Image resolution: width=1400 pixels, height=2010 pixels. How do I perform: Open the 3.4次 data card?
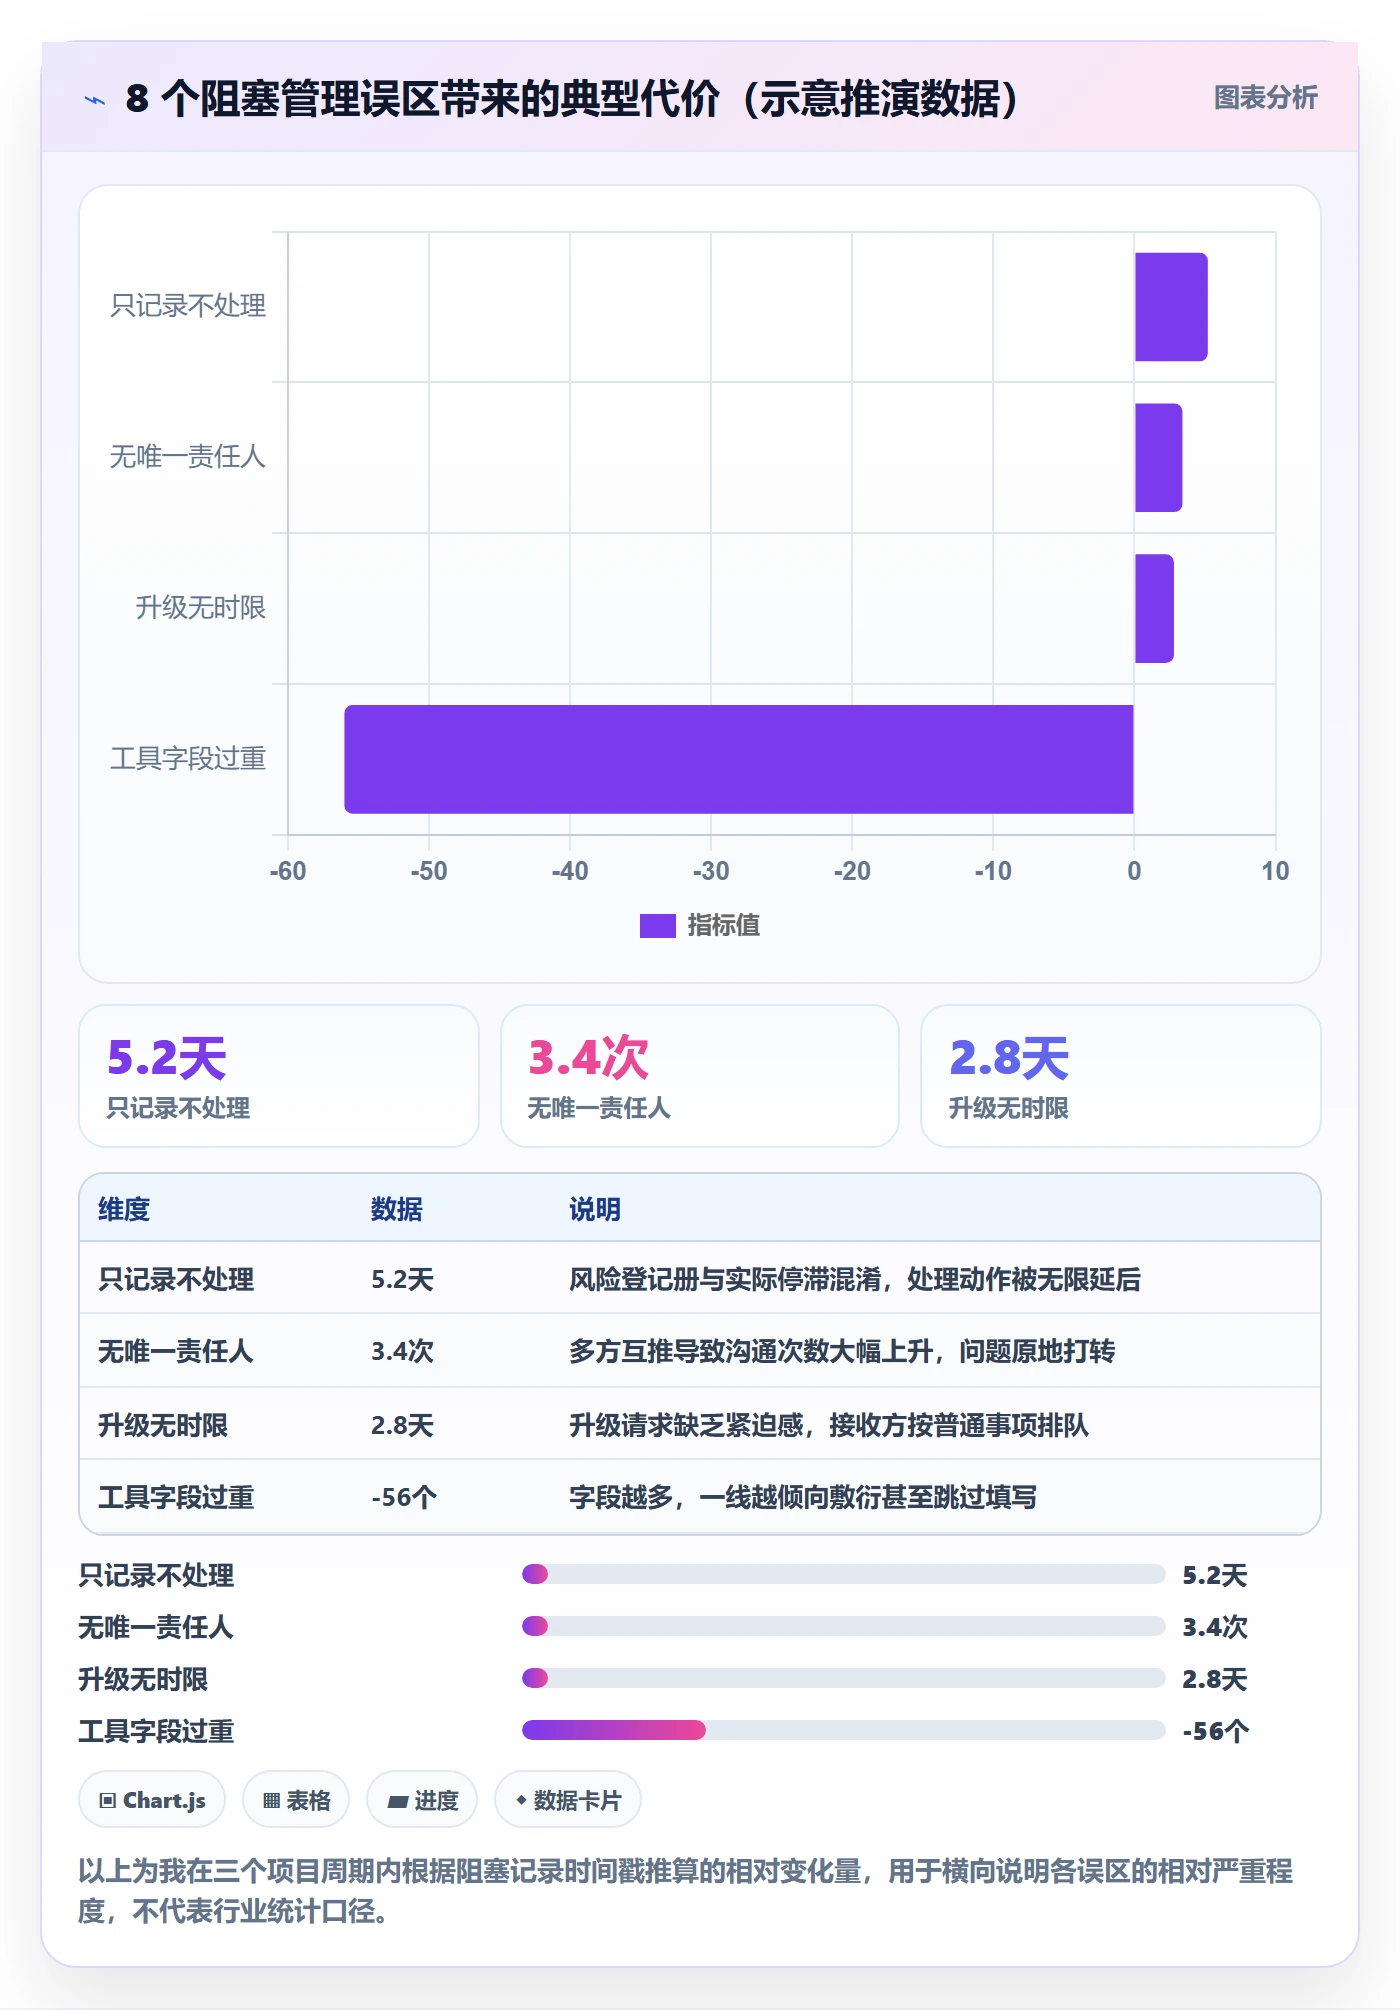pyautogui.click(x=700, y=1076)
